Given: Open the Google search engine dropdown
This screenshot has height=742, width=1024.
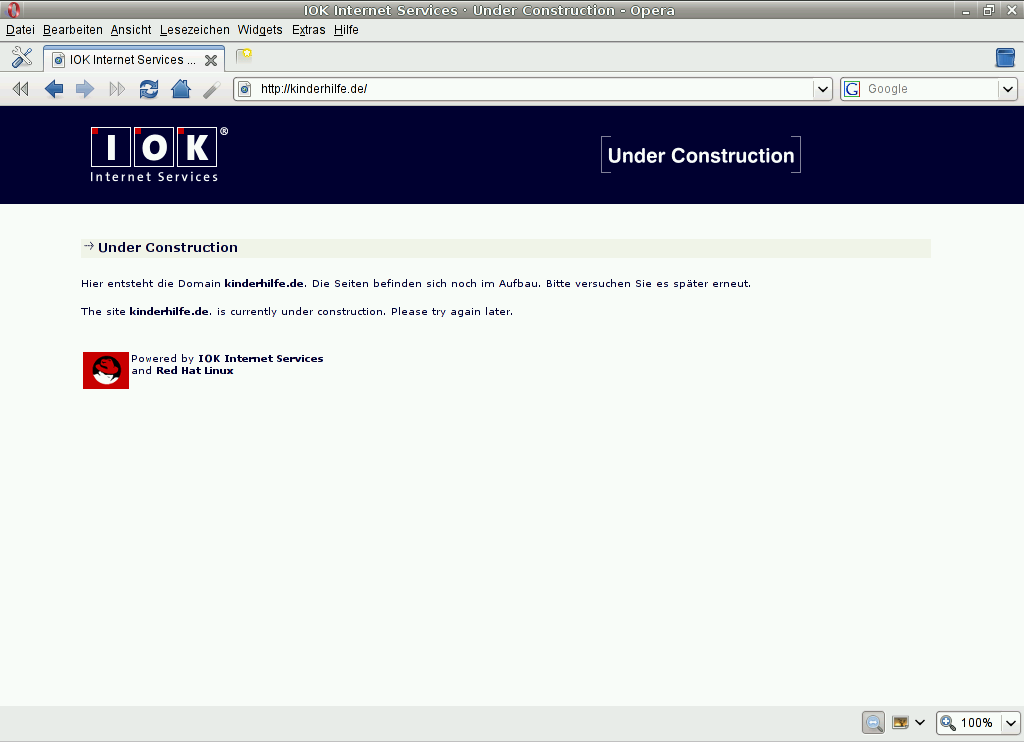Looking at the screenshot, I should pyautogui.click(x=1007, y=89).
